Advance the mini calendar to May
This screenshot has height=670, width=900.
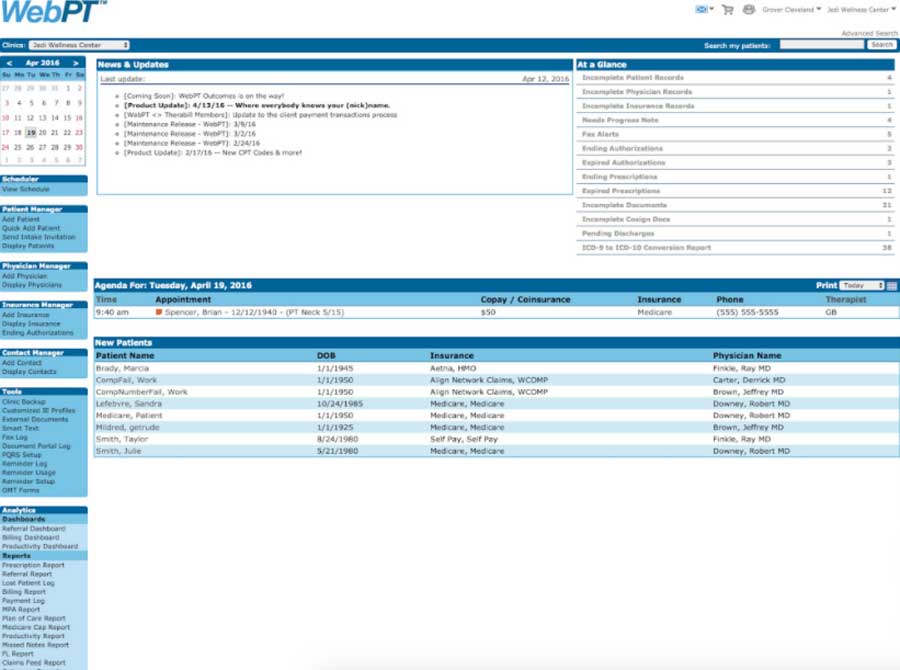tap(76, 62)
